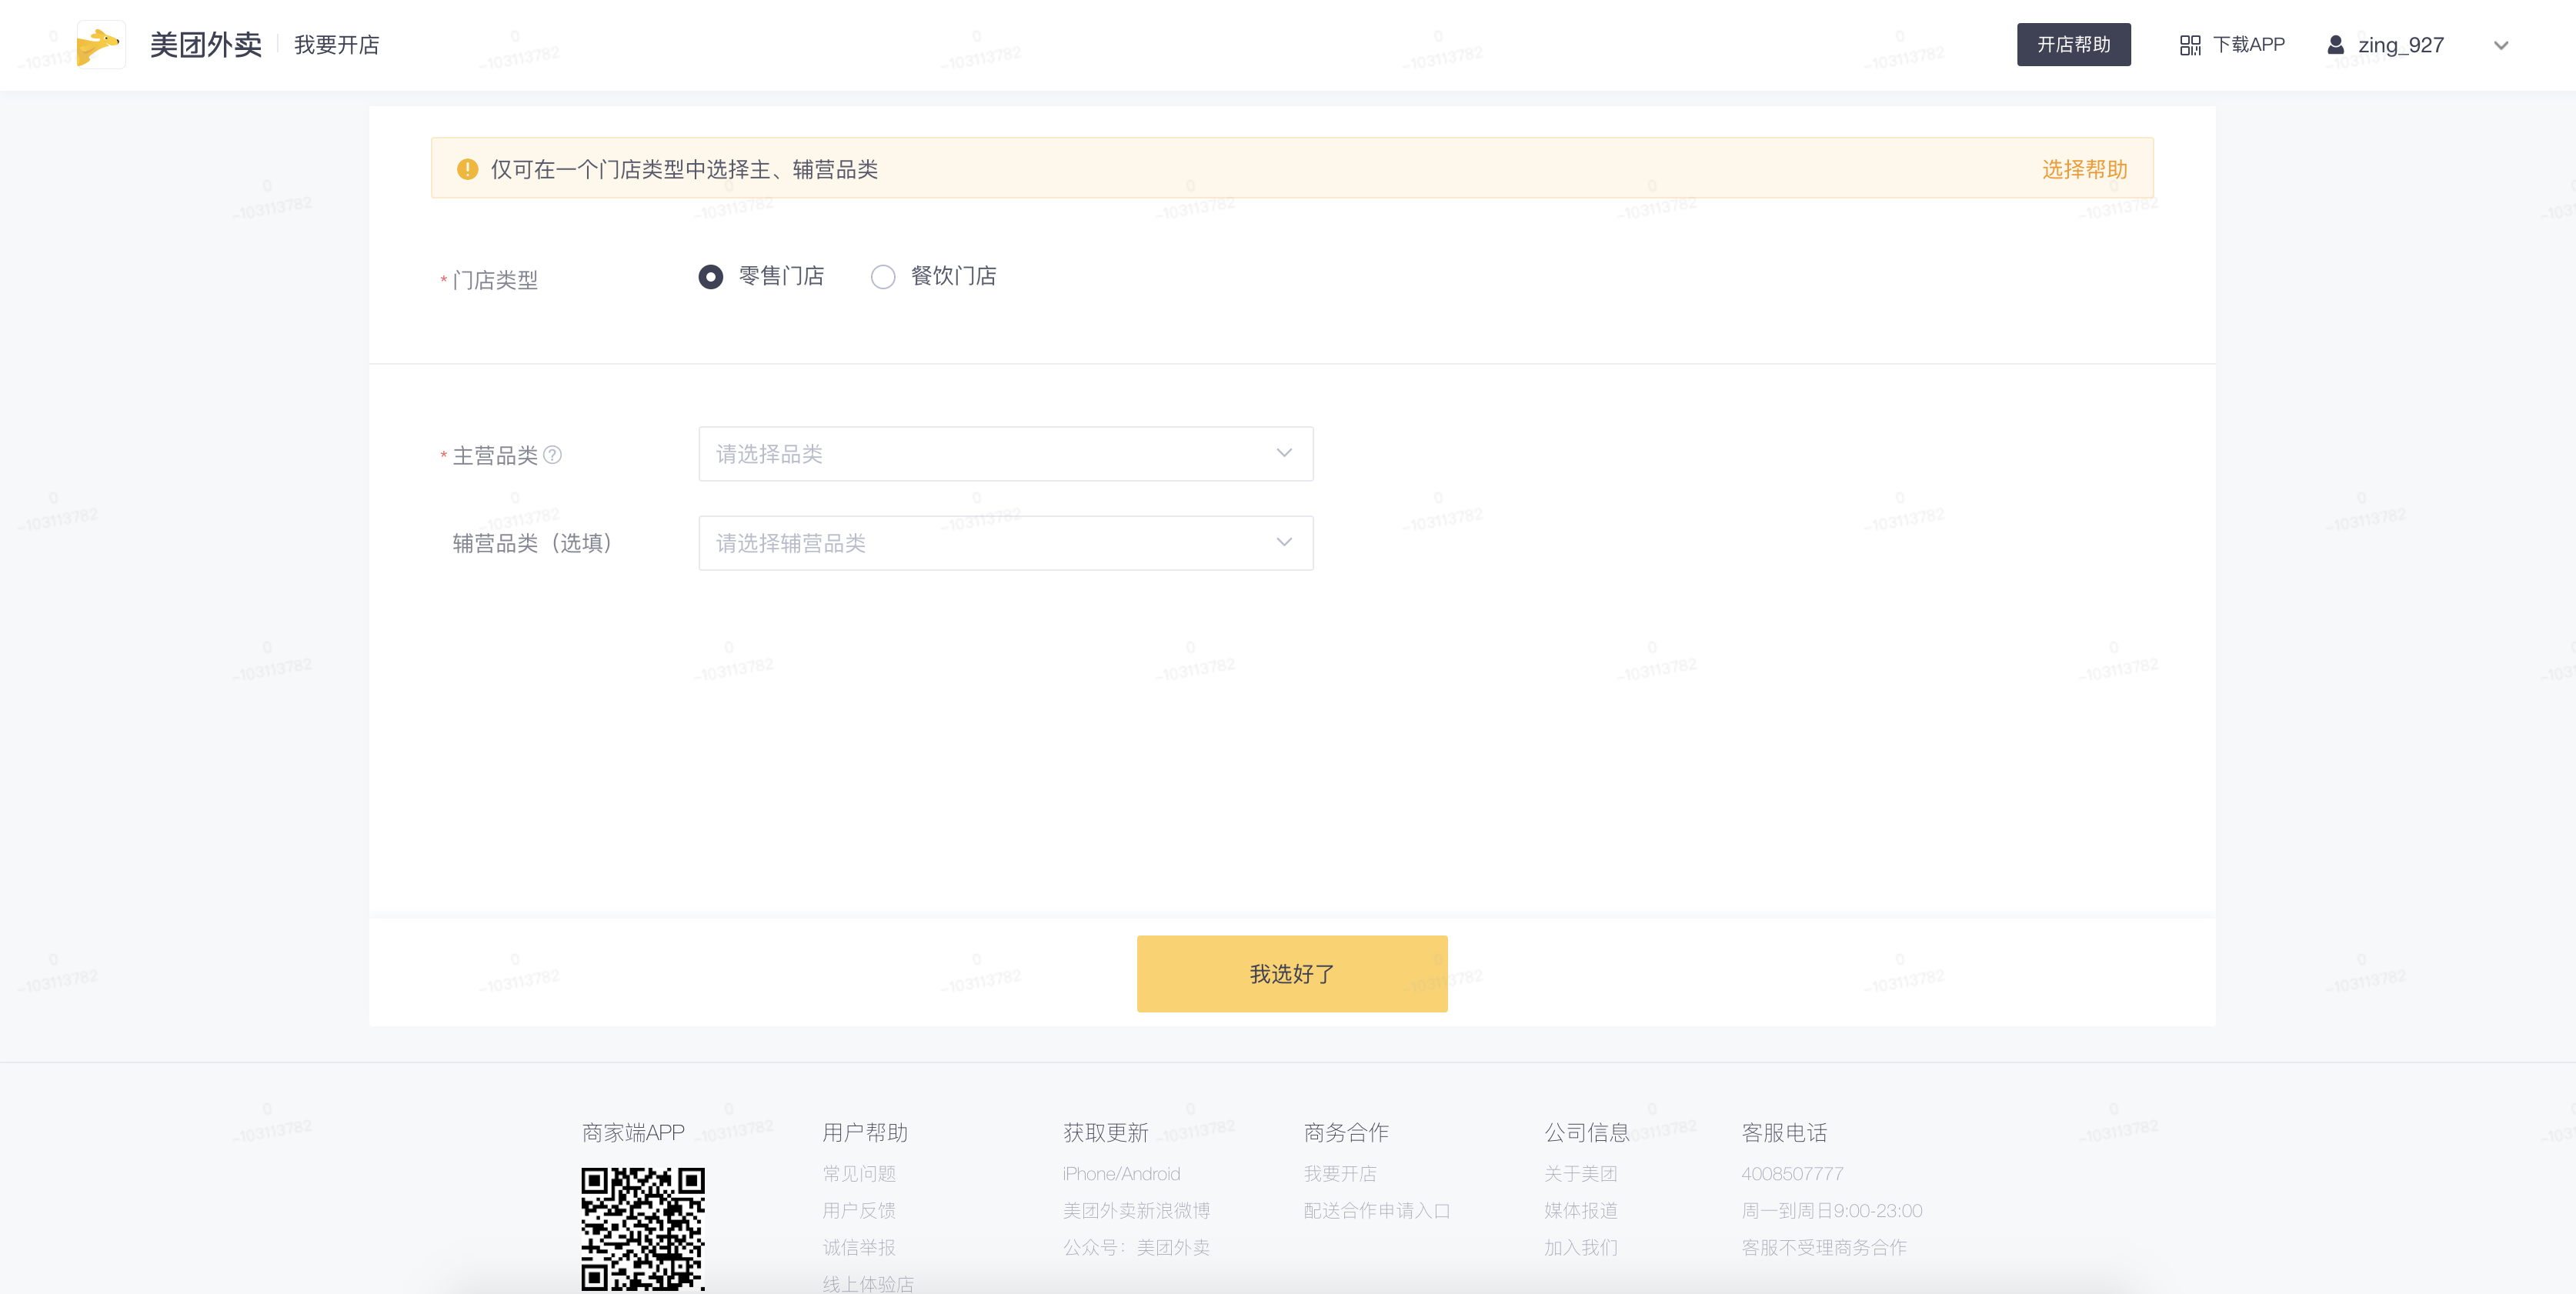Click the QR grid icon beside 下载APP
The height and width of the screenshot is (1294, 2576).
click(x=2190, y=45)
